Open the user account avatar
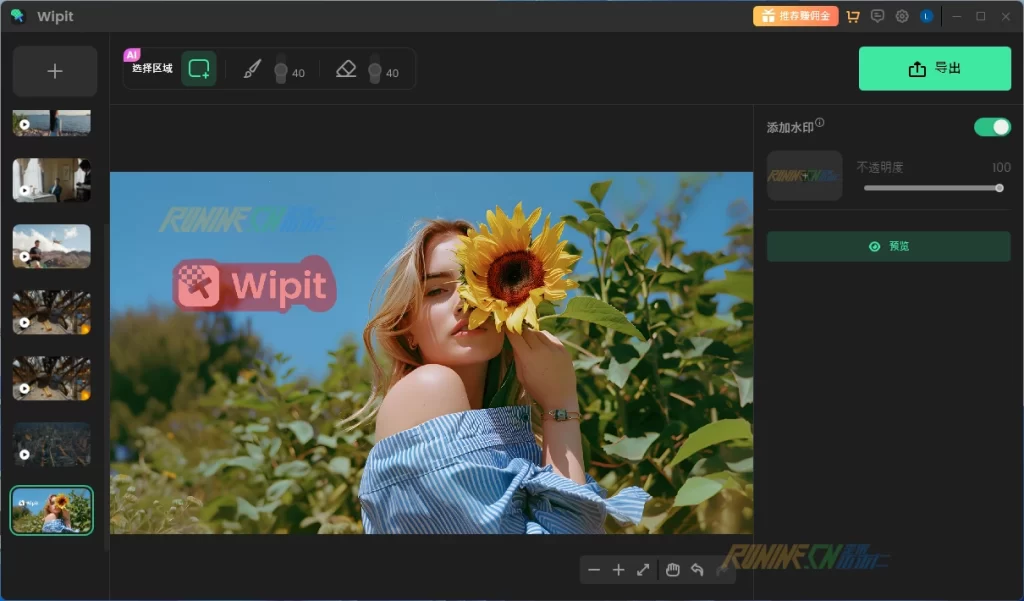 pyautogui.click(x=926, y=16)
